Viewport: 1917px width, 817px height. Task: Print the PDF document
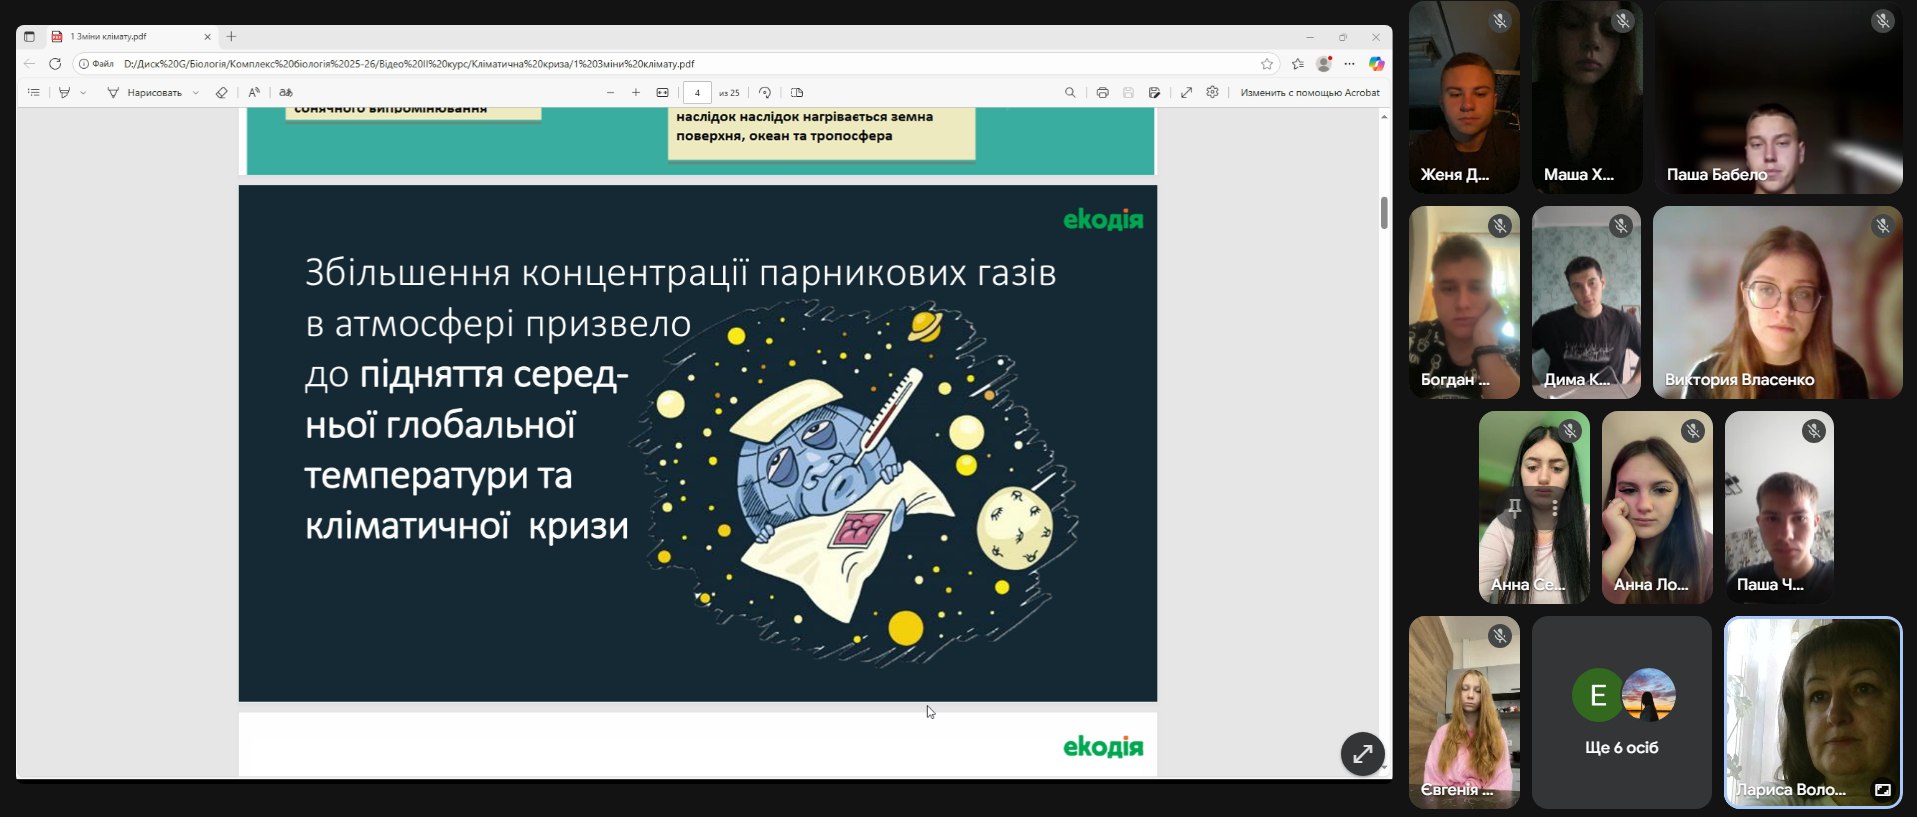click(1102, 92)
